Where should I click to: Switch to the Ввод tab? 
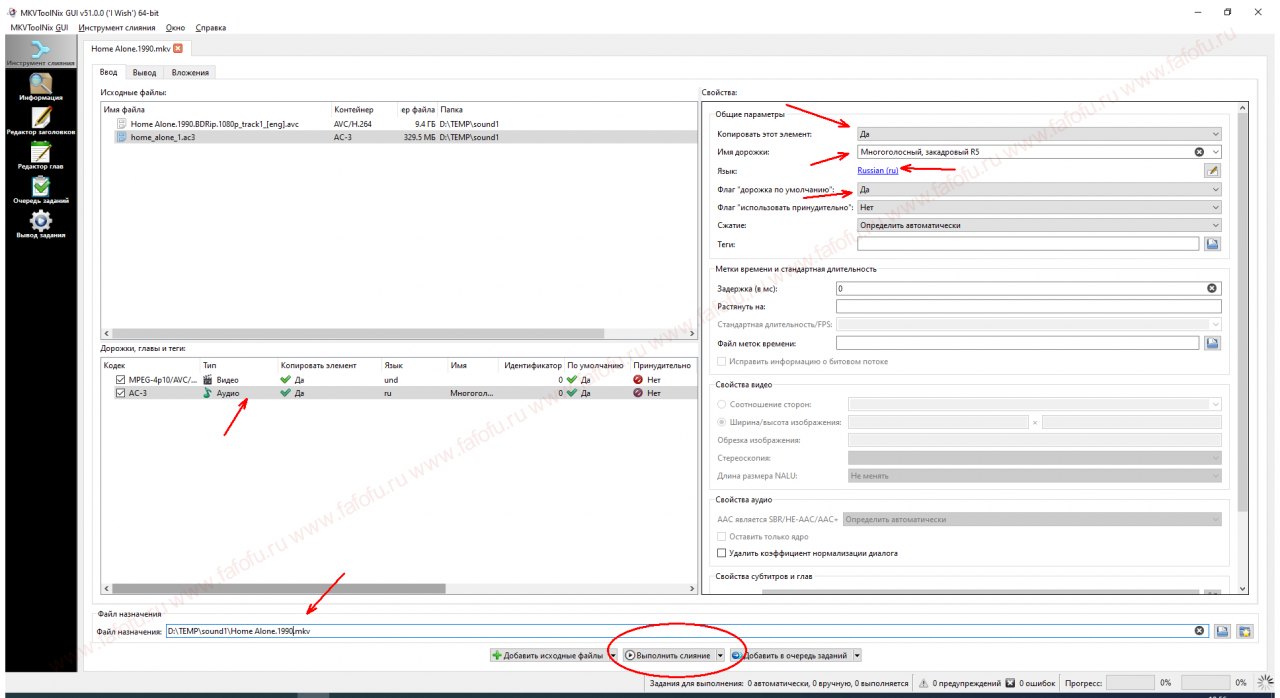[x=108, y=72]
